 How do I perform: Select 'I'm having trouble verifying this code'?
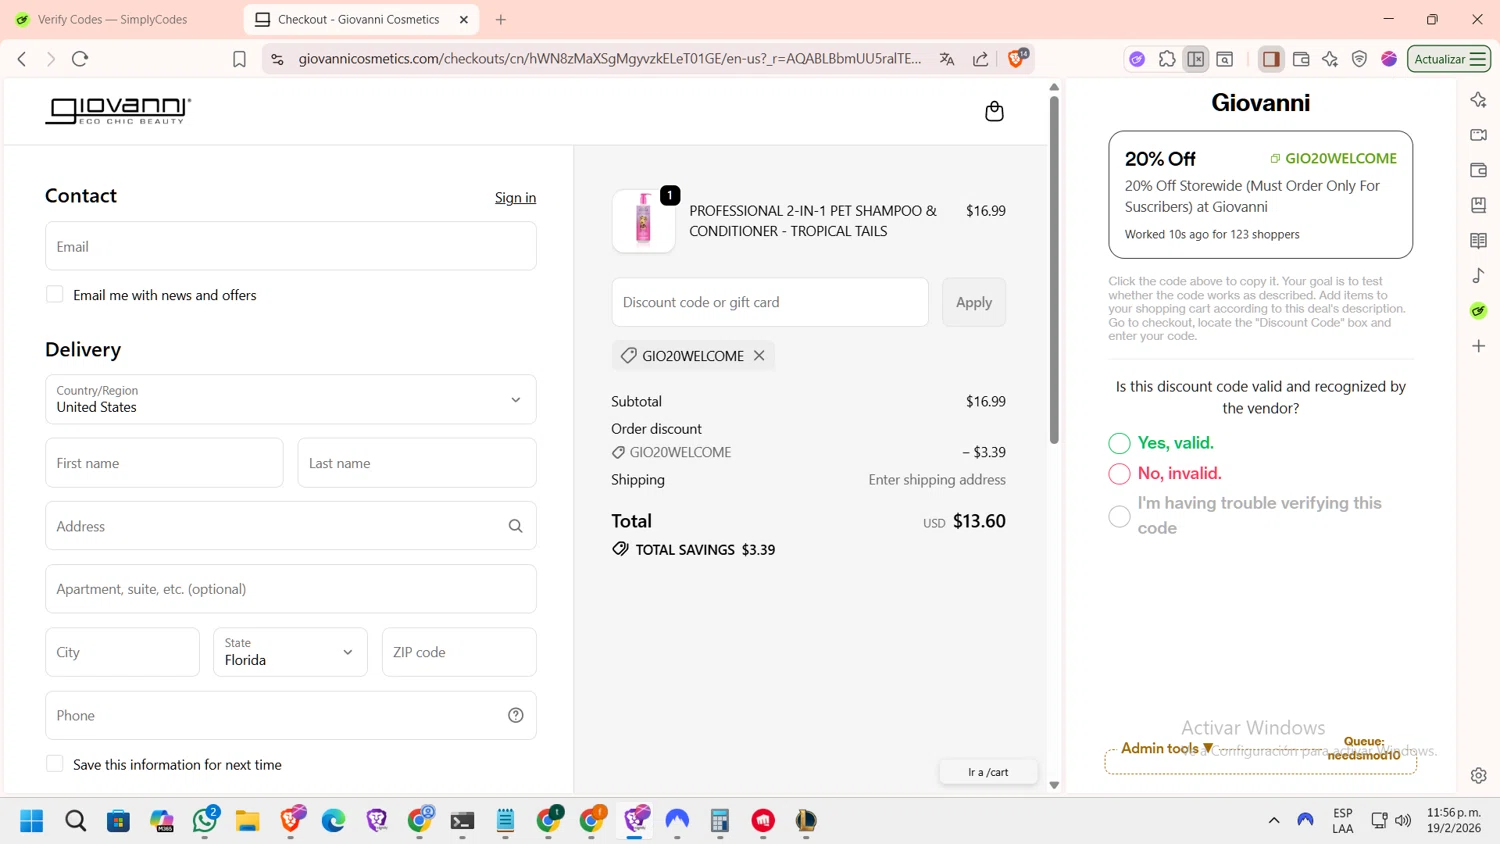pyautogui.click(x=1119, y=516)
